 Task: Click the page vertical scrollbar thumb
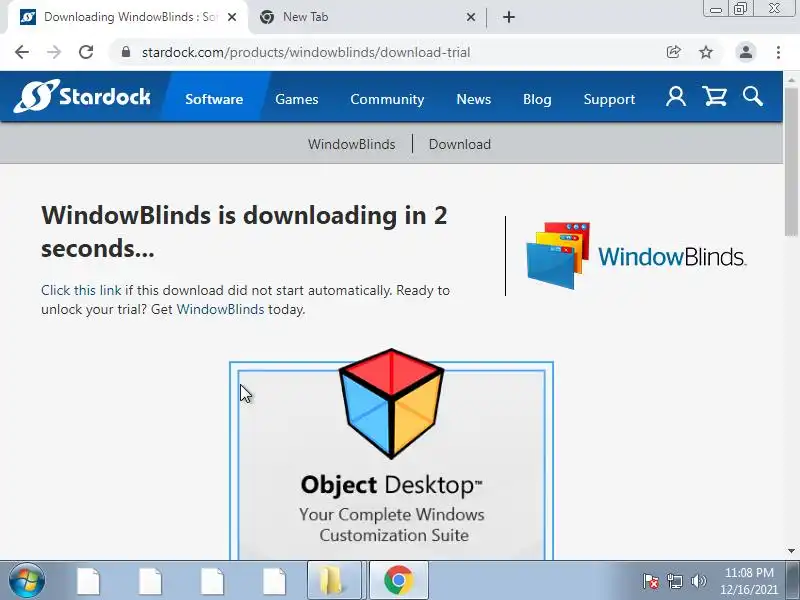click(x=791, y=163)
